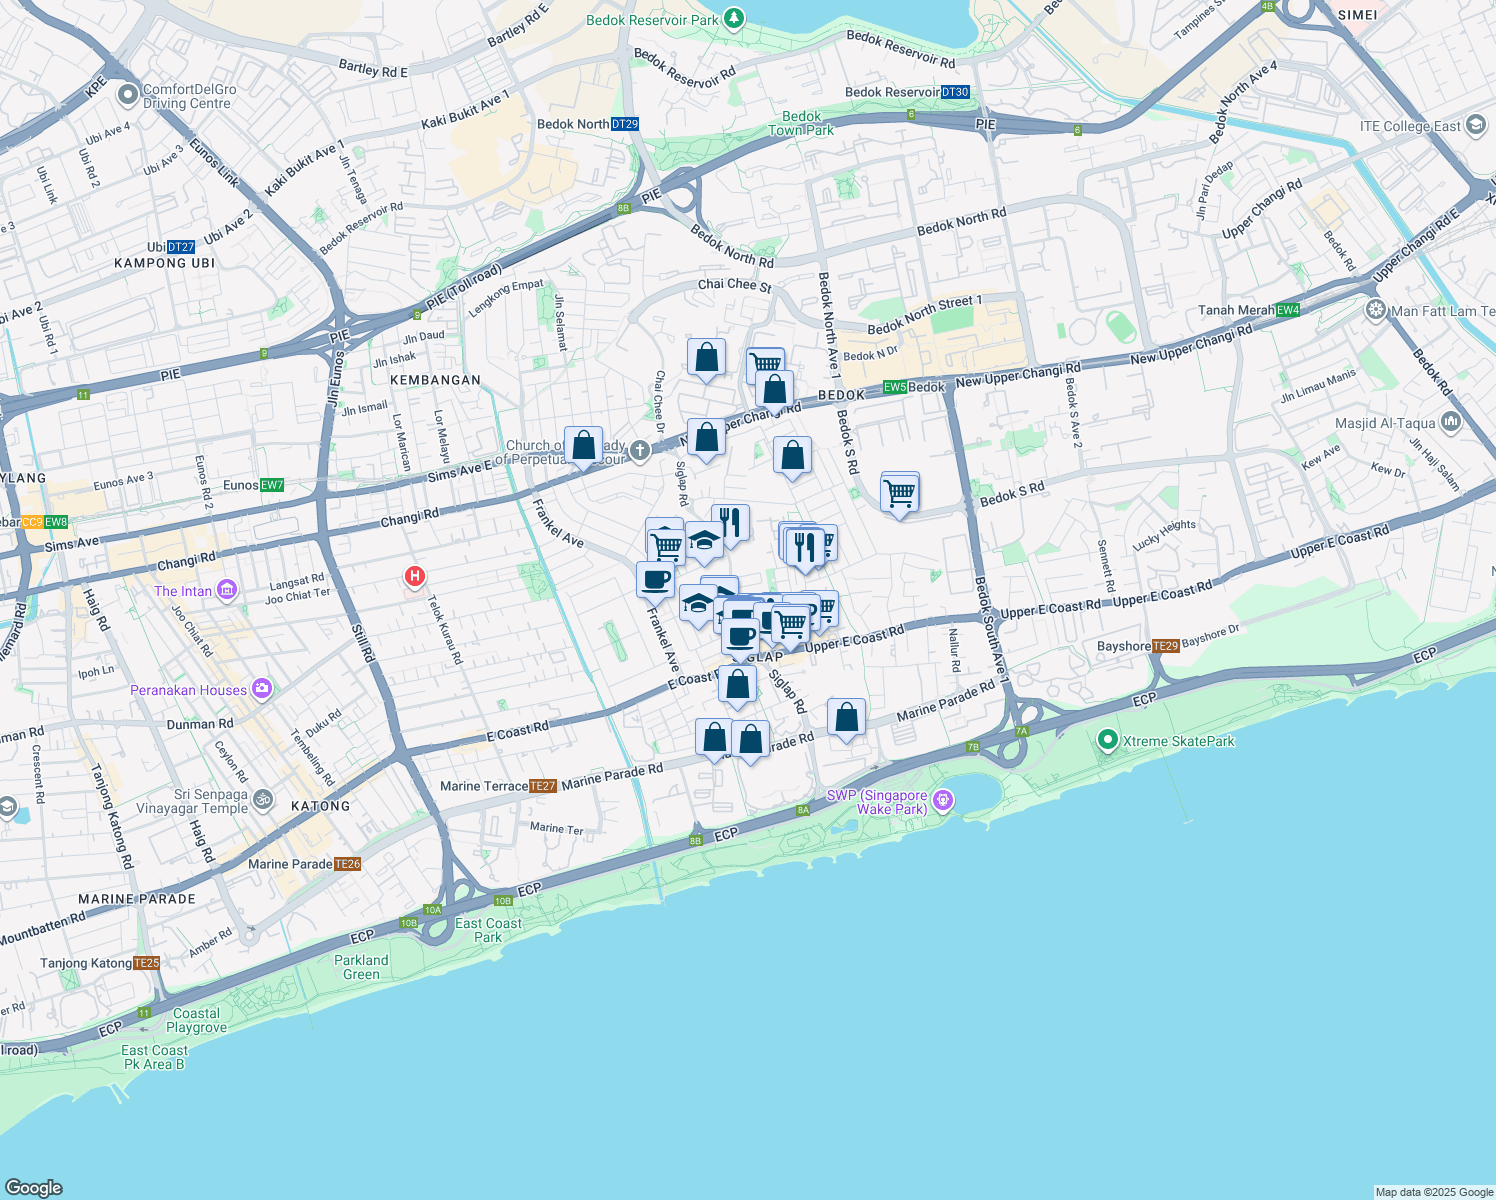Click the ComfortDelGro Driving Centre marker
This screenshot has height=1200, width=1496.
(x=127, y=93)
